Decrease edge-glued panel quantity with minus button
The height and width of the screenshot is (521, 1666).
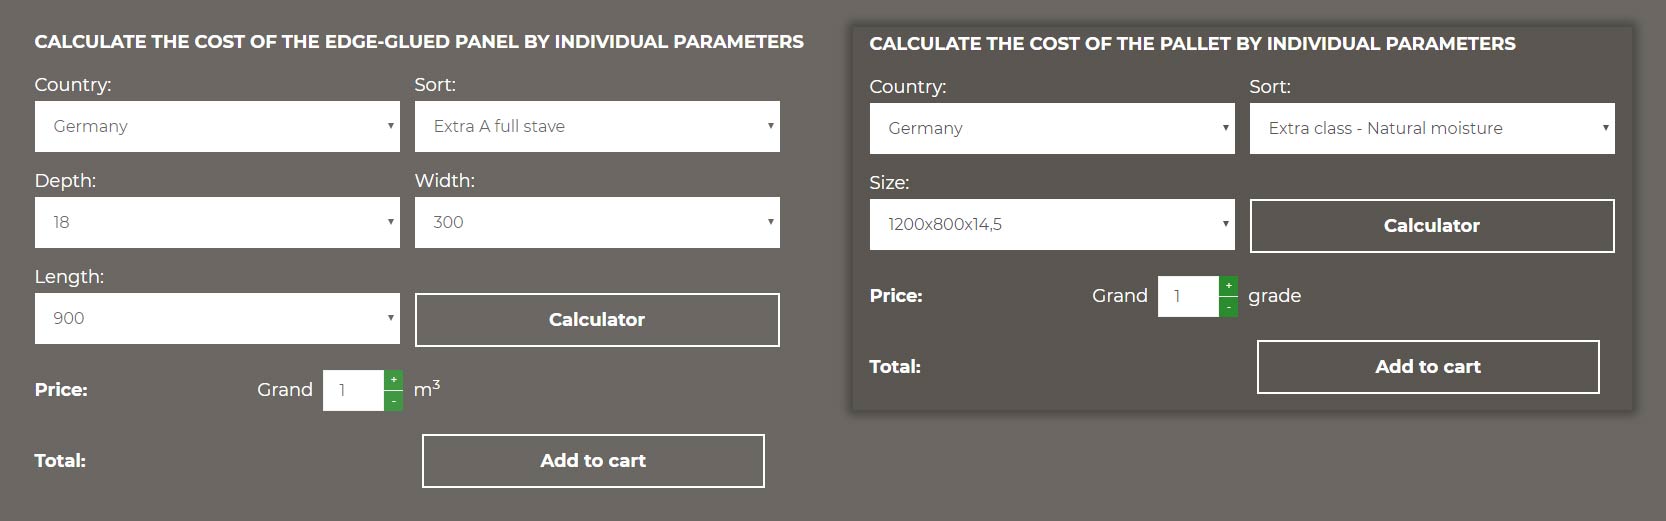coord(394,400)
